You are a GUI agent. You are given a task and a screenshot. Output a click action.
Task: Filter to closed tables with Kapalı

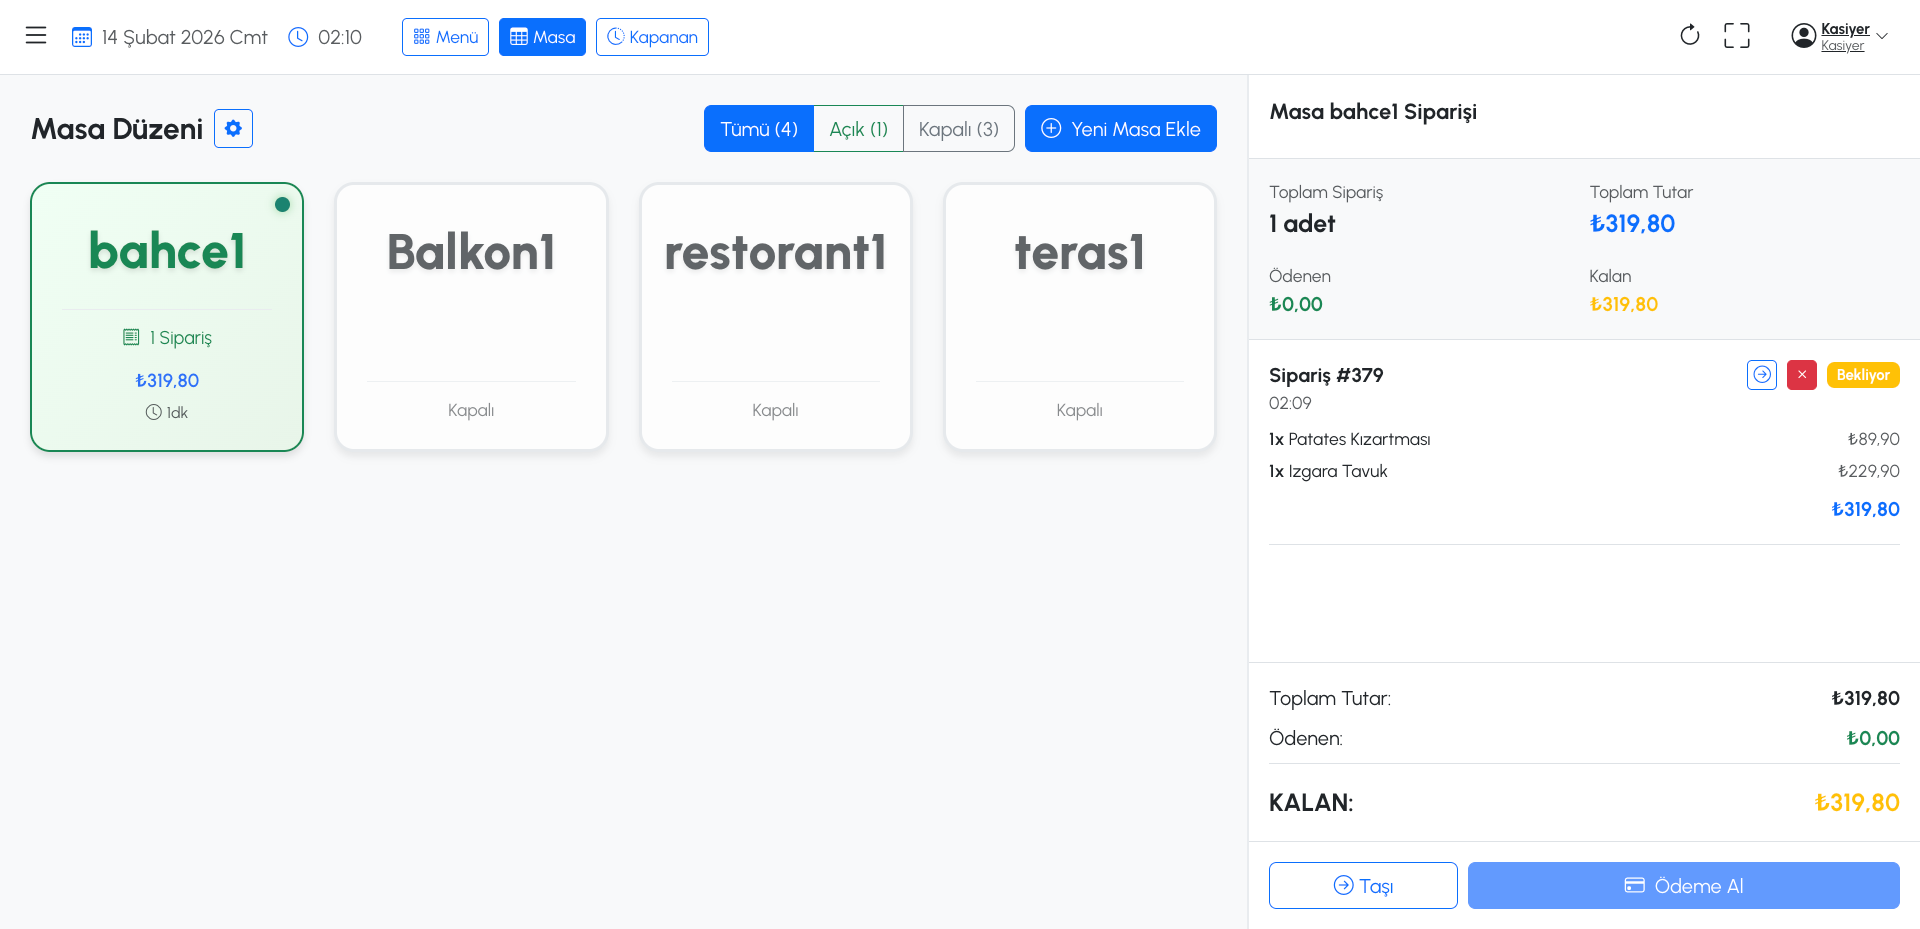[958, 129]
